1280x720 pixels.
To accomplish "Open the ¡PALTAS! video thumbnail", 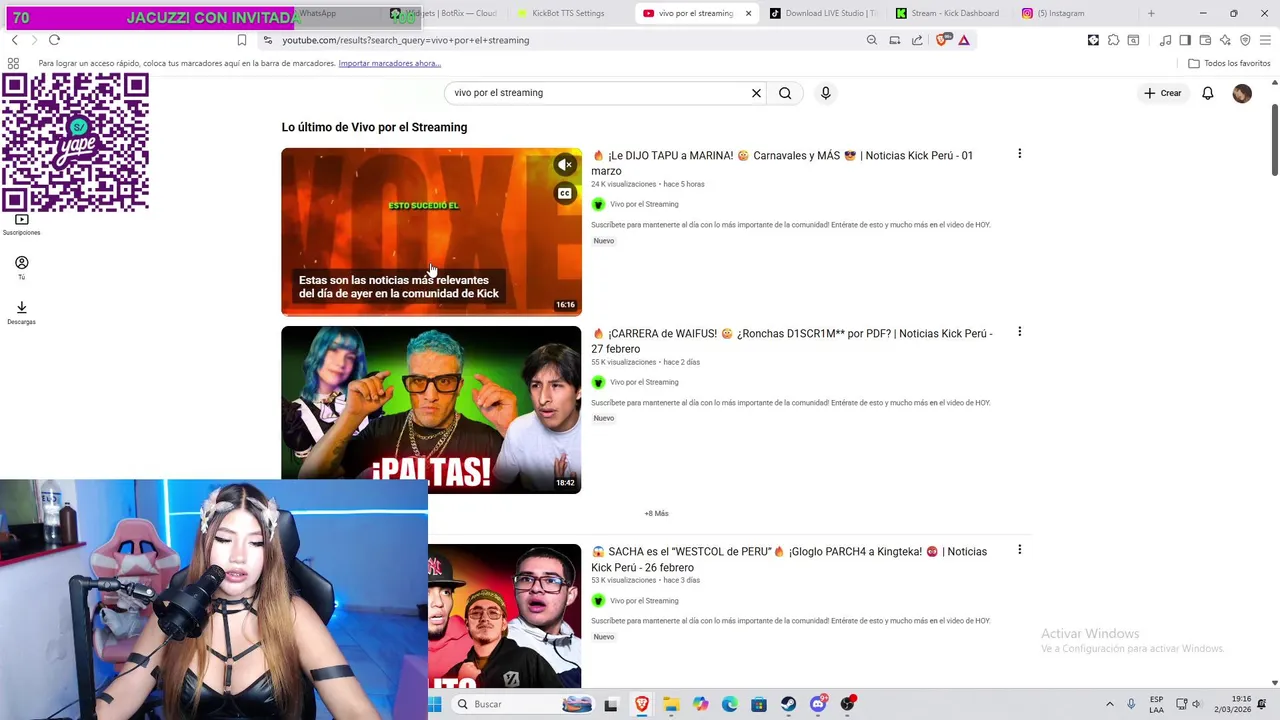I will coord(431,410).
